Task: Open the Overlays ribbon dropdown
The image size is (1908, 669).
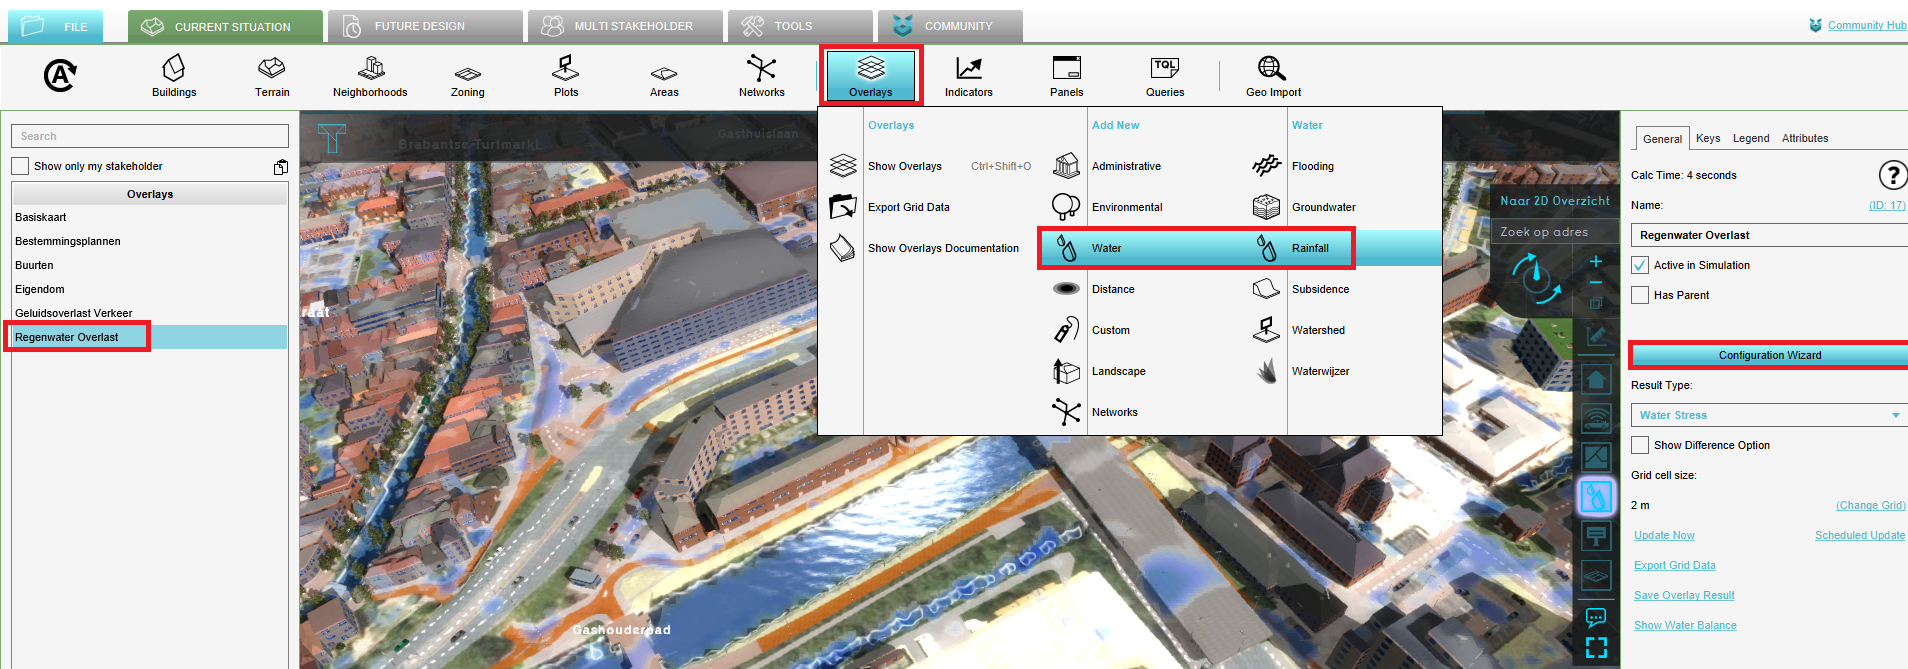Action: coord(870,76)
